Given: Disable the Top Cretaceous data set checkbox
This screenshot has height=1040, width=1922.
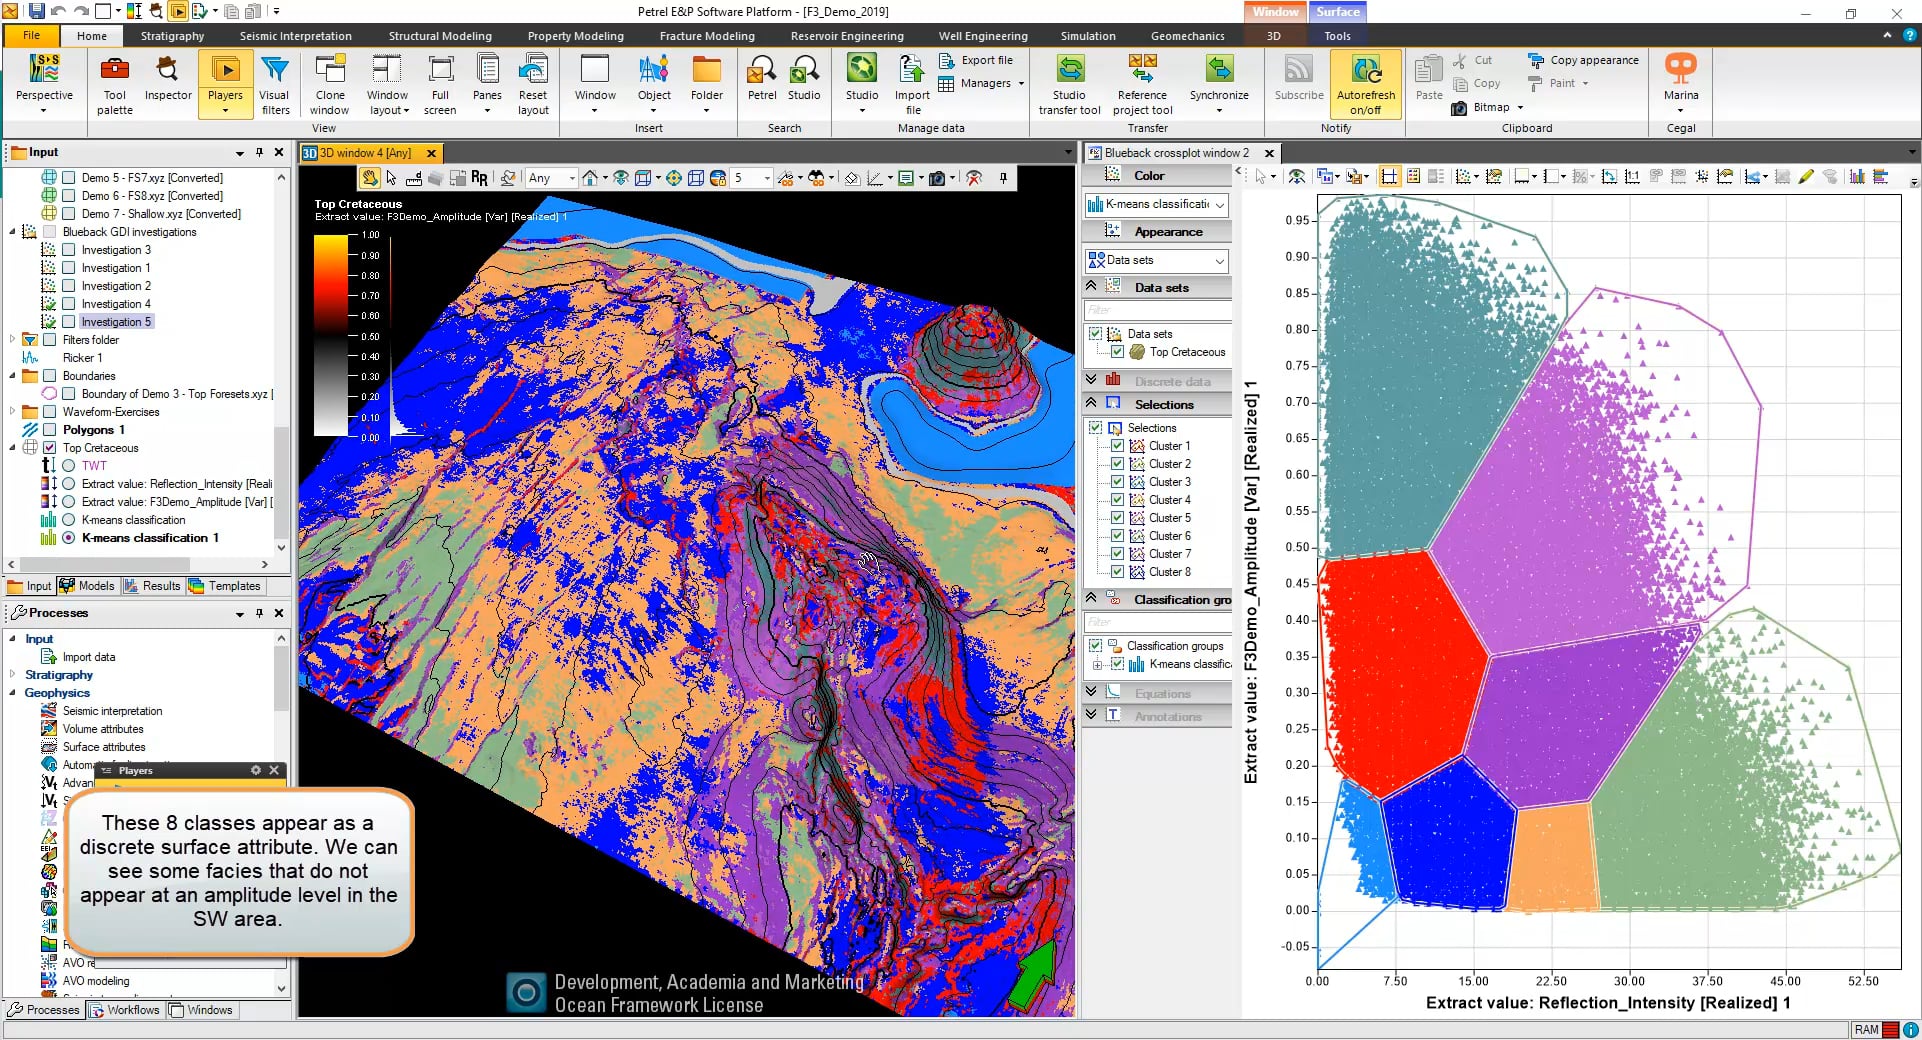Looking at the screenshot, I should click(x=1117, y=352).
